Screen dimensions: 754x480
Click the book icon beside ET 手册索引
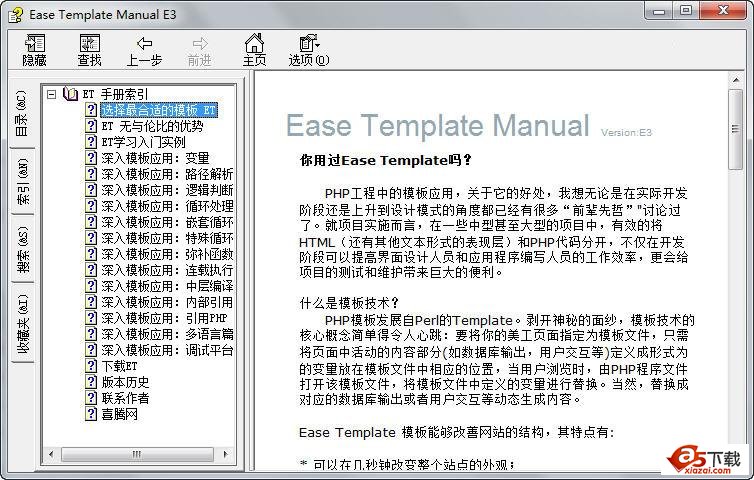(x=70, y=94)
